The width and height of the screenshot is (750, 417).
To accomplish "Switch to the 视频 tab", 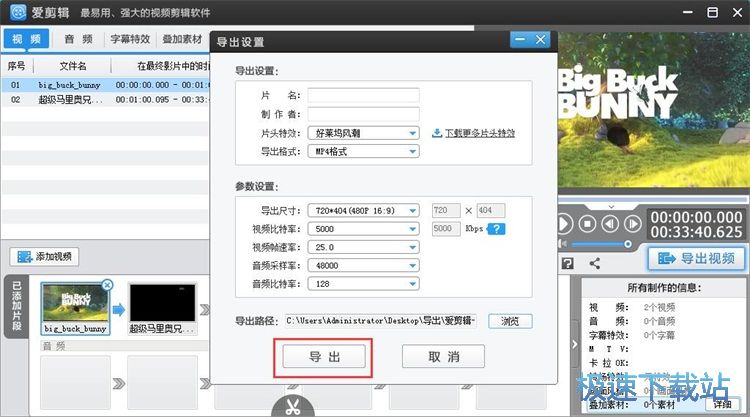I will pos(26,39).
